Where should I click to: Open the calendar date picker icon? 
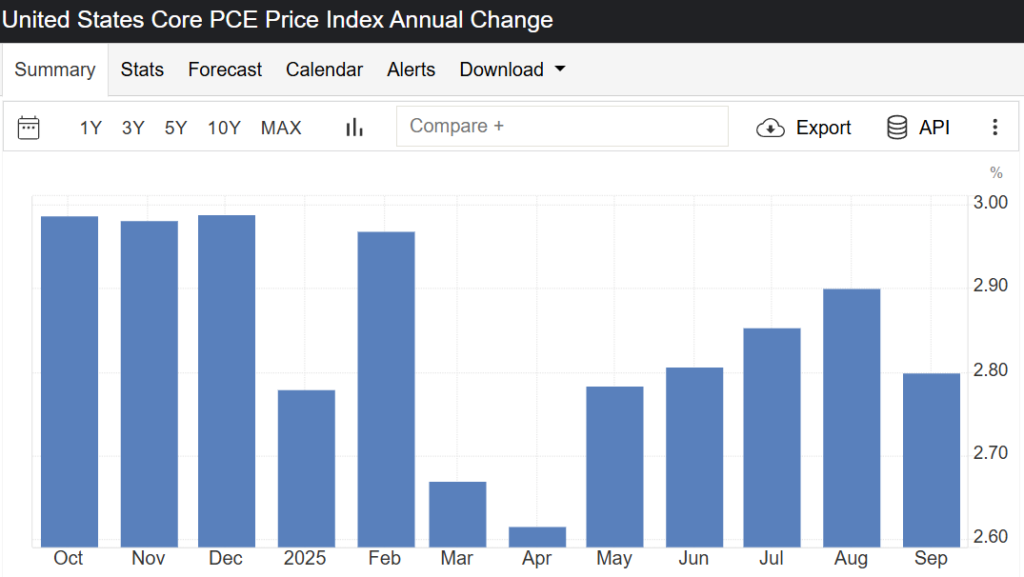(x=29, y=127)
